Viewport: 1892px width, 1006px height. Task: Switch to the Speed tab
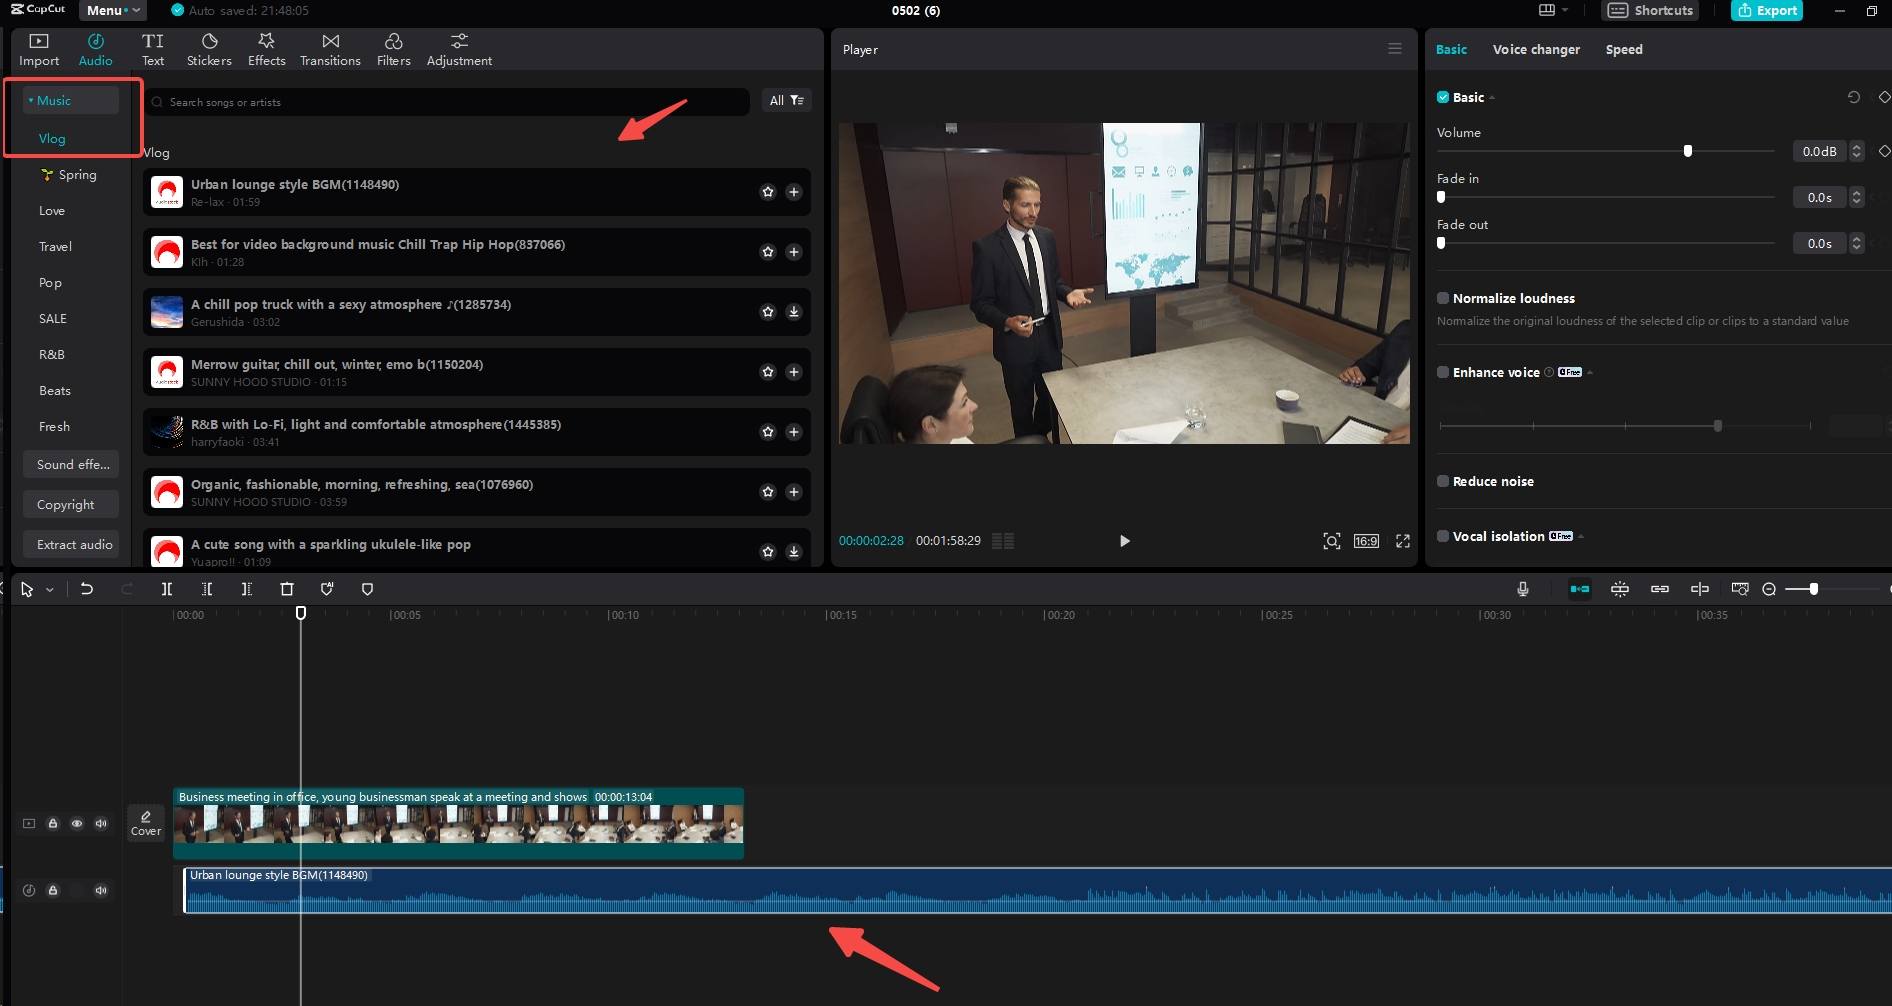(x=1624, y=49)
